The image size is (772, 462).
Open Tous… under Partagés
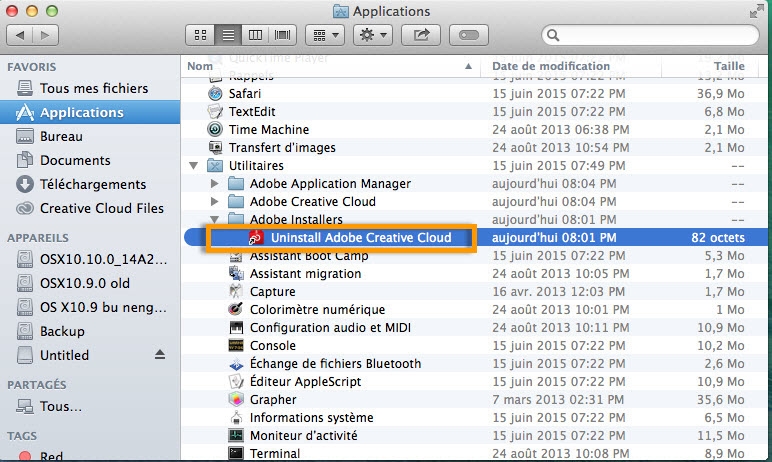(x=90, y=406)
